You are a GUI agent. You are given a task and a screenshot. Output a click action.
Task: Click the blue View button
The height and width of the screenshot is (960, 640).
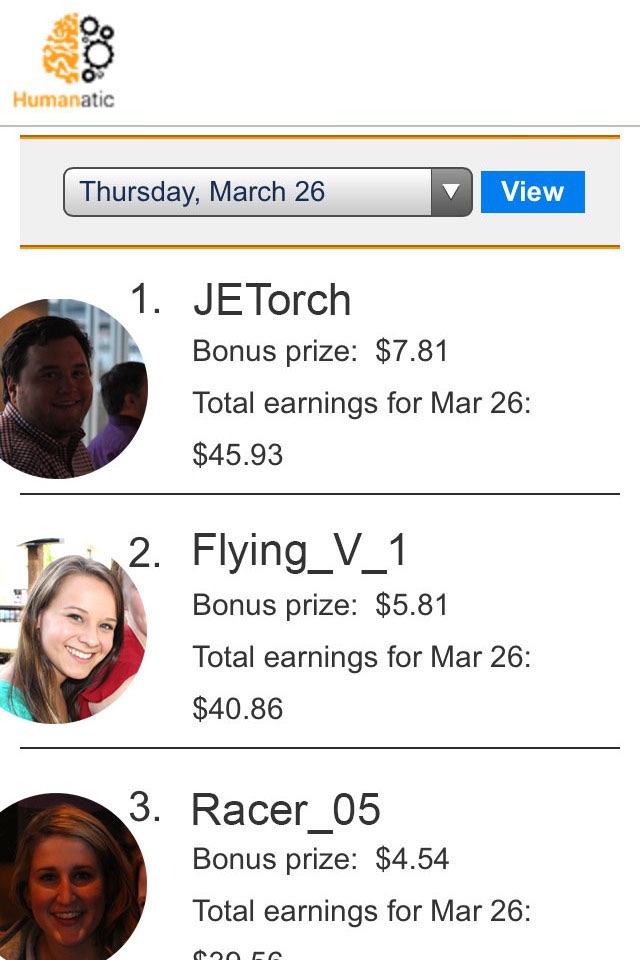532,192
